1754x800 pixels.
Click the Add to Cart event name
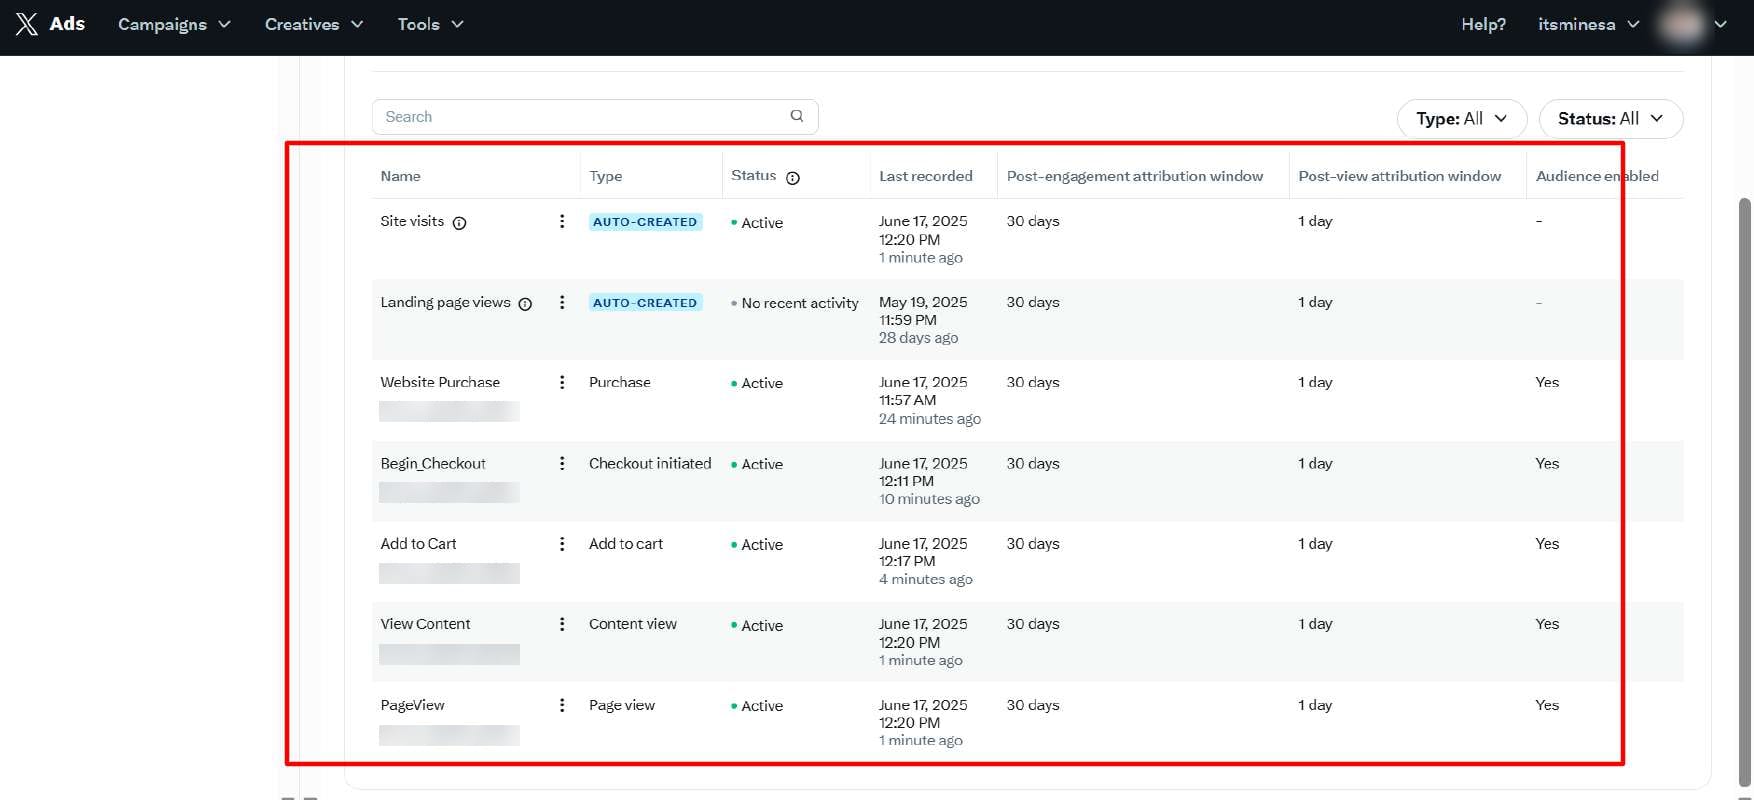418,544
